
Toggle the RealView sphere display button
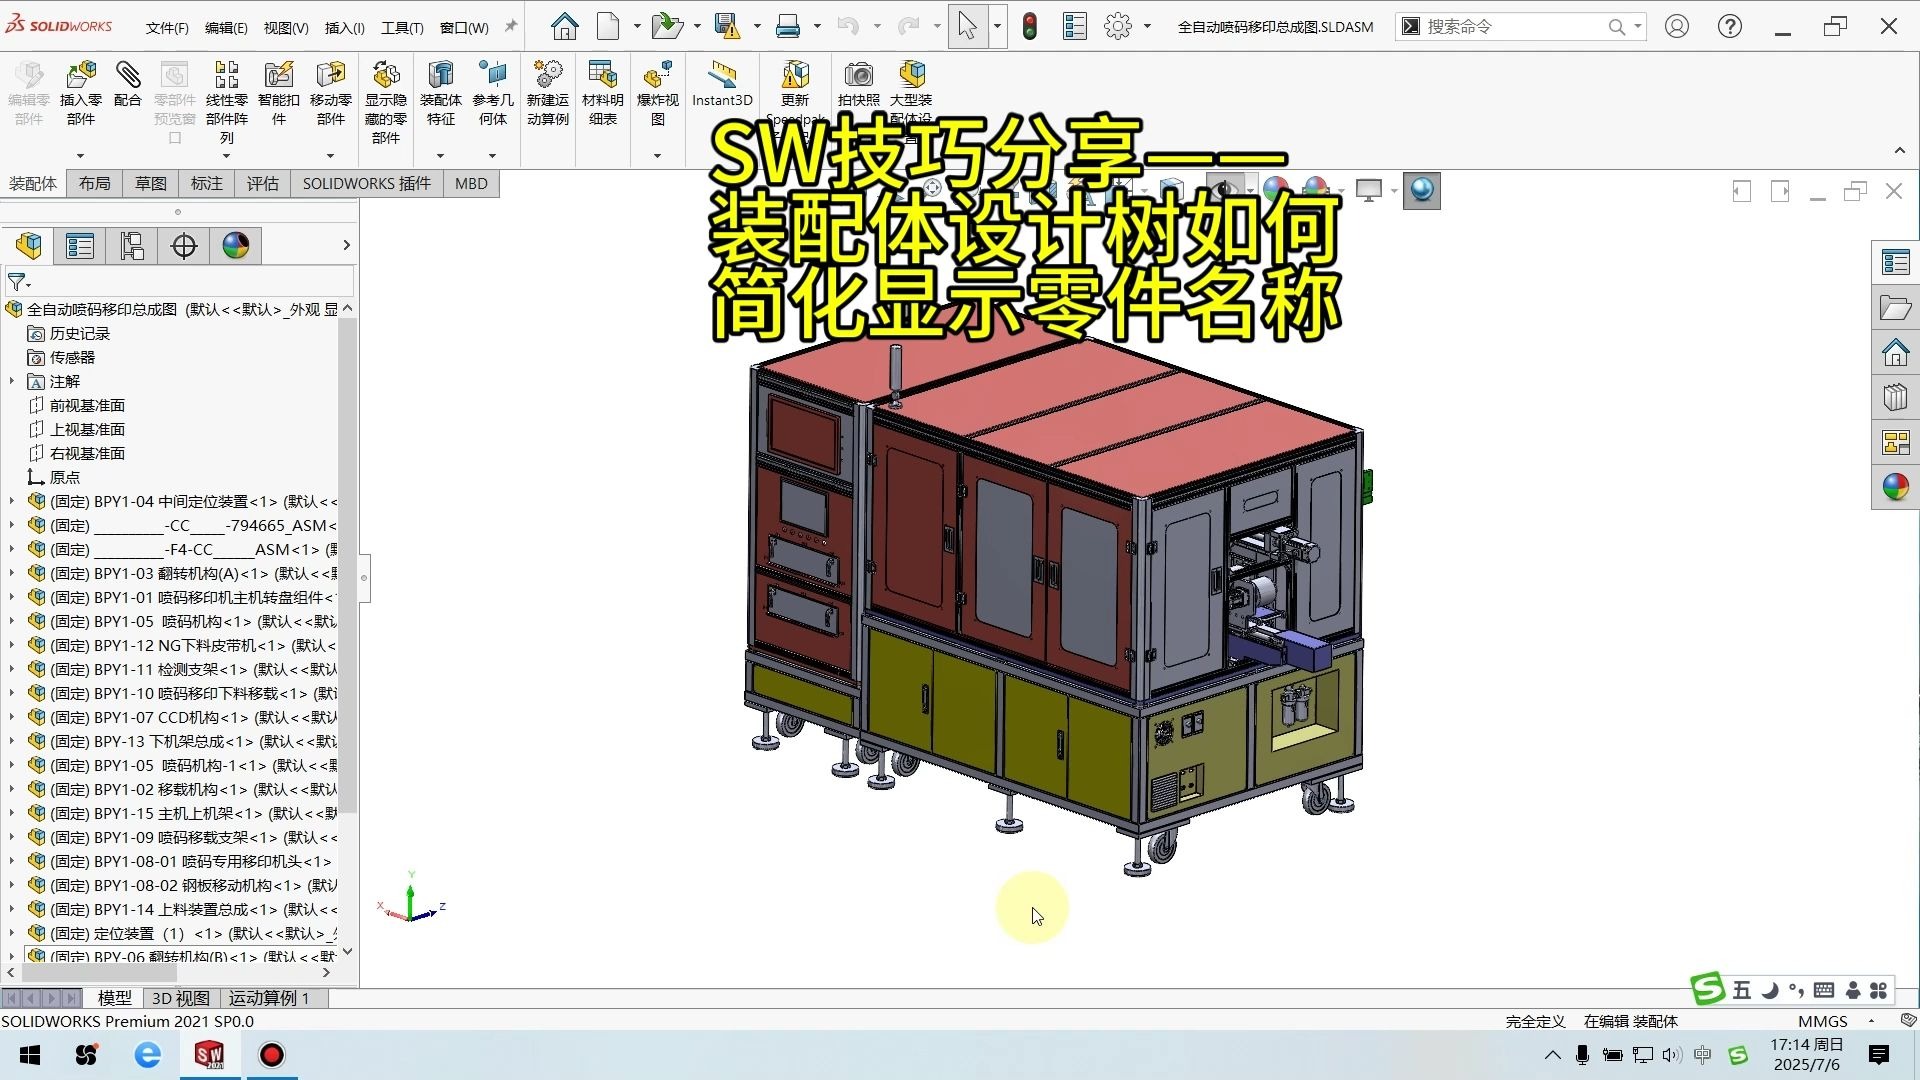point(1422,190)
